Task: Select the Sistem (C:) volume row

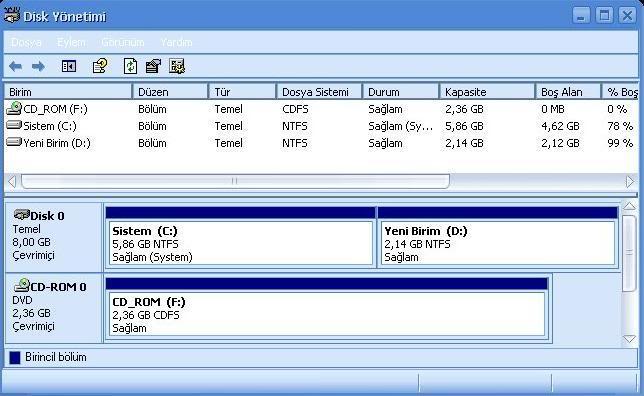Action: 321,126
